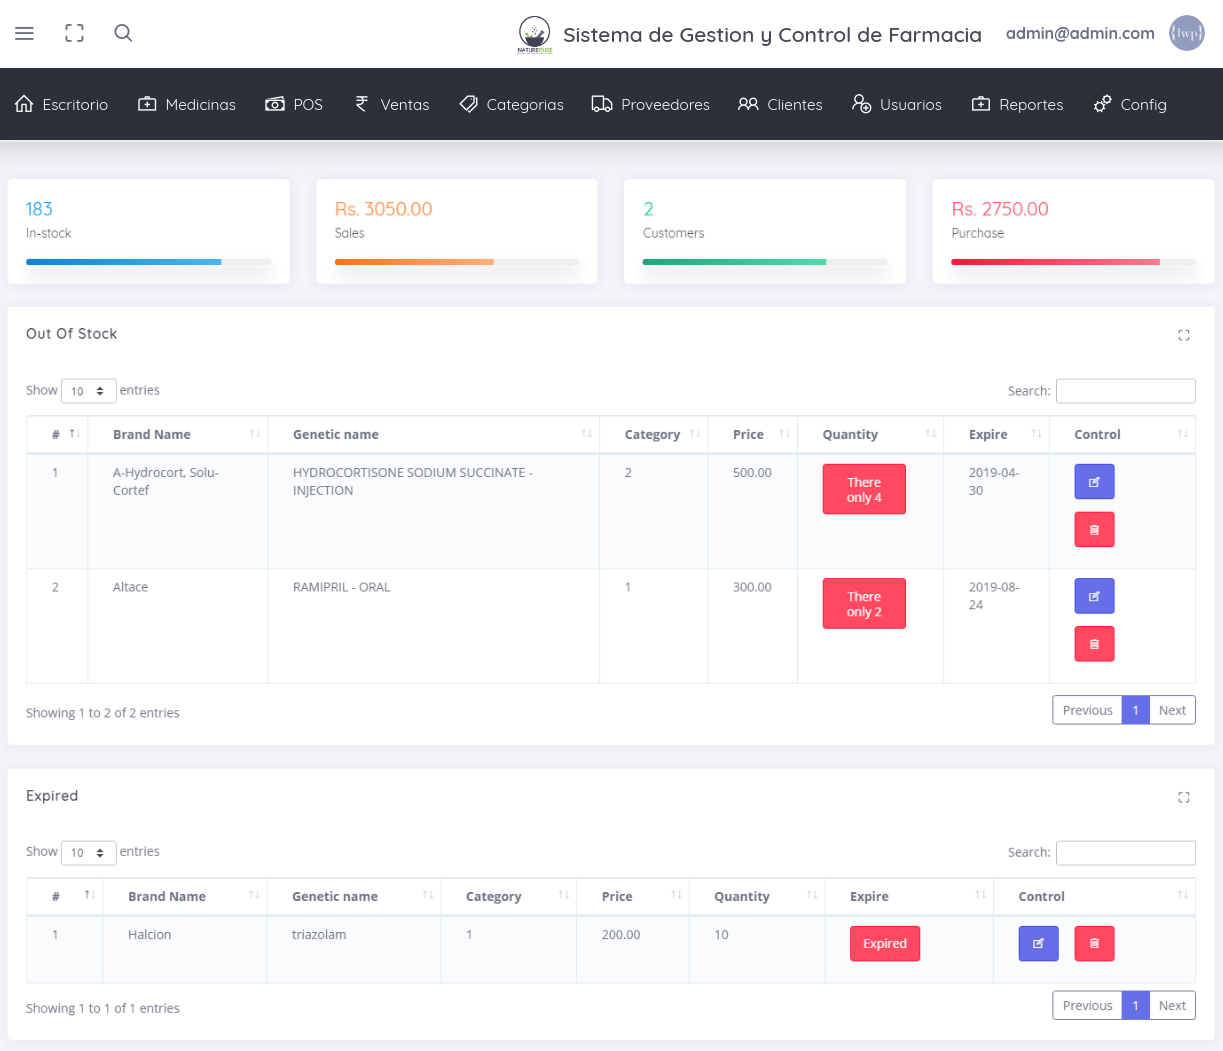Sort Out Of Stock table by Price
The width and height of the screenshot is (1223, 1051).
point(753,434)
